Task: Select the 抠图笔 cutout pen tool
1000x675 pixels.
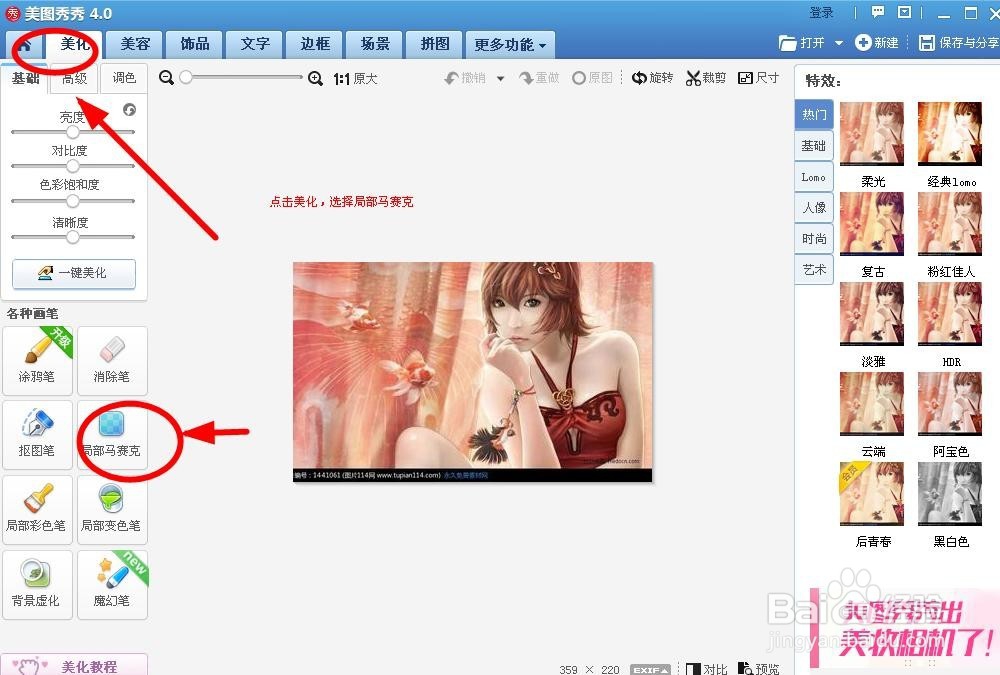Action: (x=37, y=434)
